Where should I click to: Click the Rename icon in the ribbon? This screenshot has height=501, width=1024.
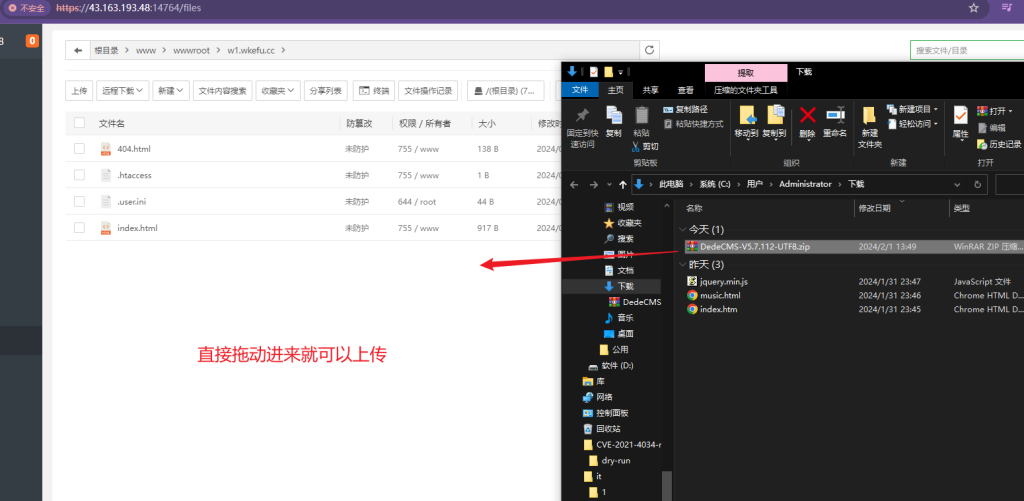(835, 116)
